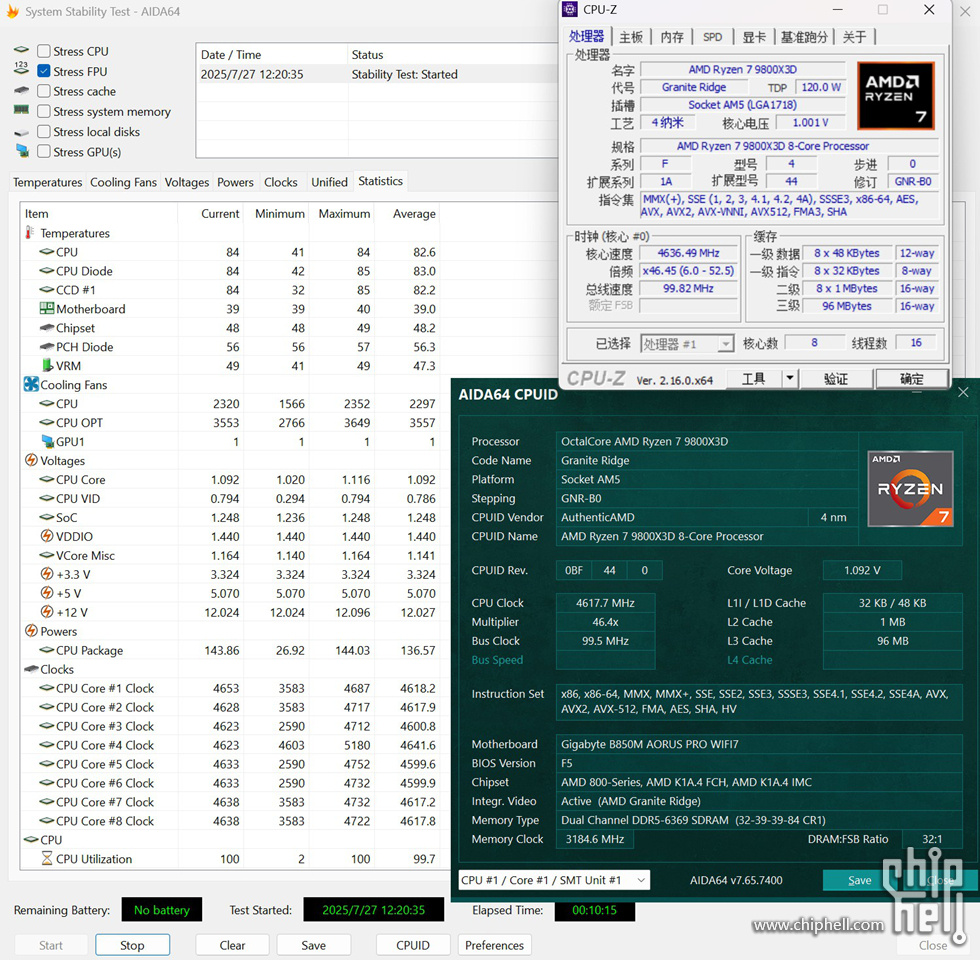Click CPU-Z validate button 验证
The image size is (980, 960).
click(x=836, y=379)
